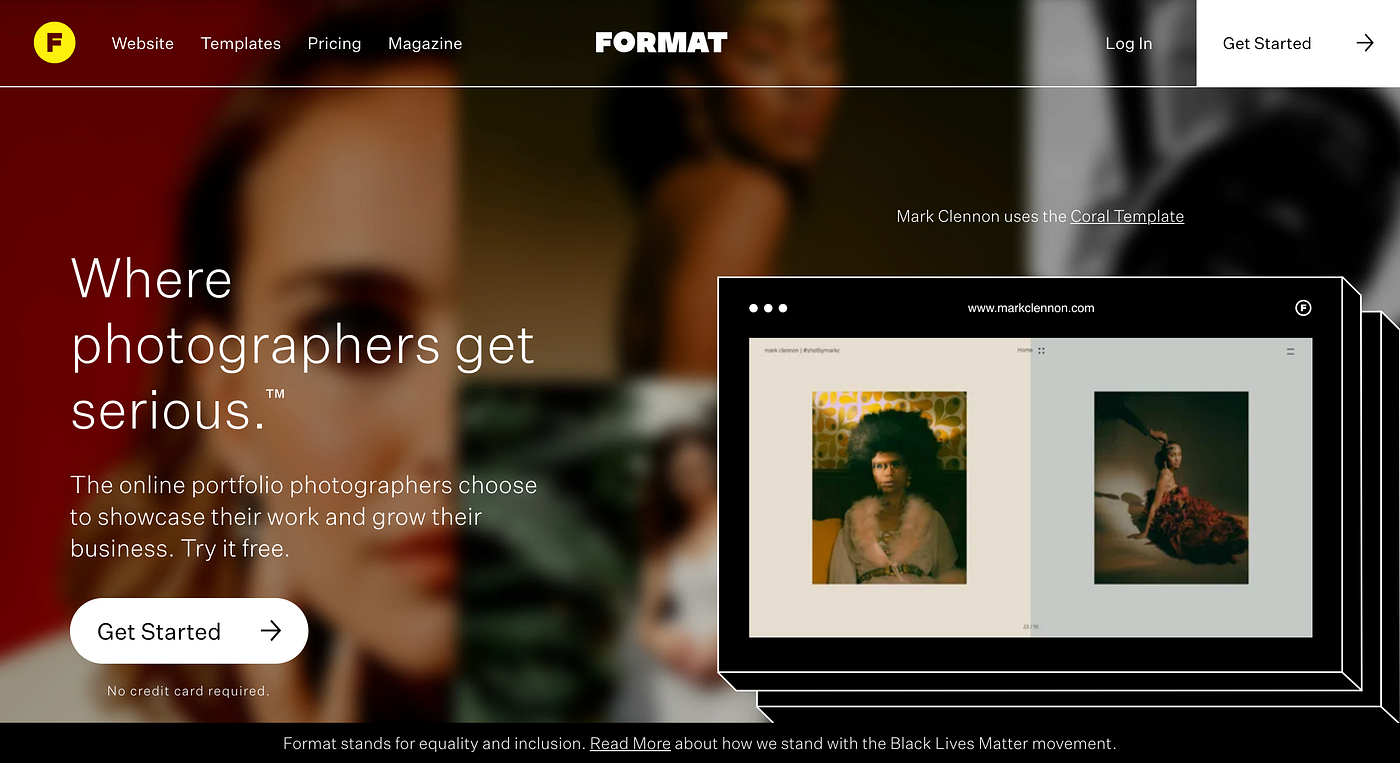The image size is (1400, 763).
Task: Select the afro portrait photo thumbnail
Action: coord(889,488)
